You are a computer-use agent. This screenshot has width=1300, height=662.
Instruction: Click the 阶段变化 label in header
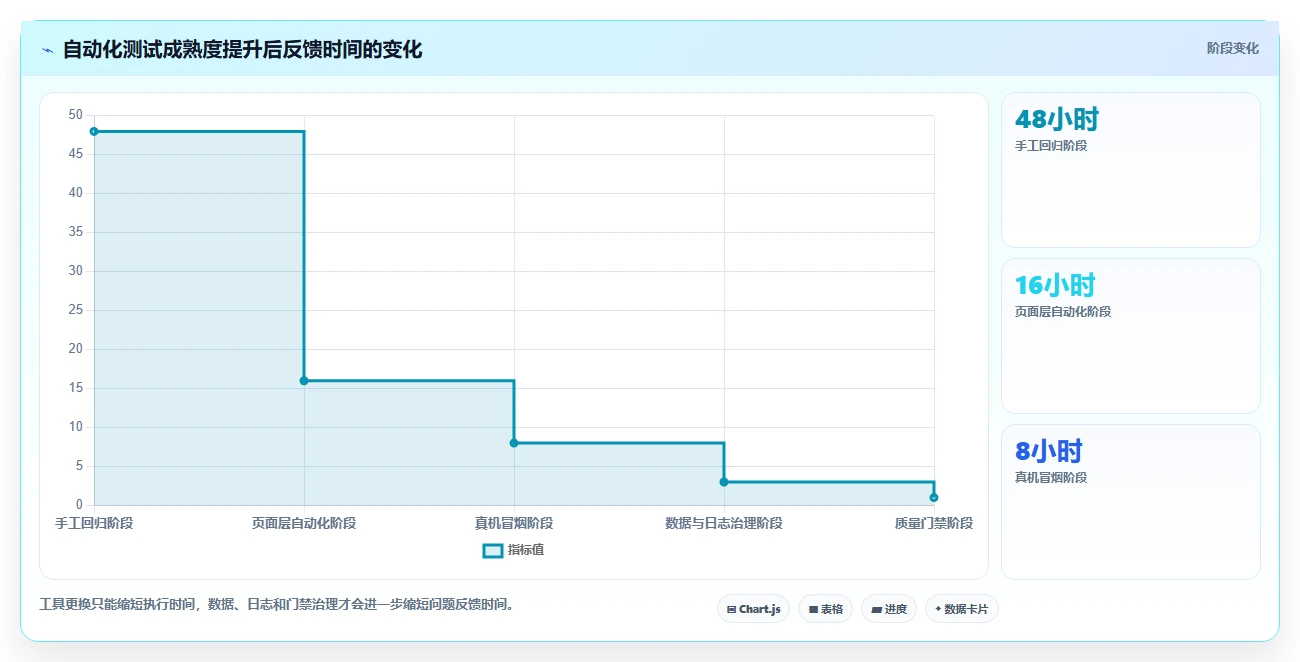1232,48
